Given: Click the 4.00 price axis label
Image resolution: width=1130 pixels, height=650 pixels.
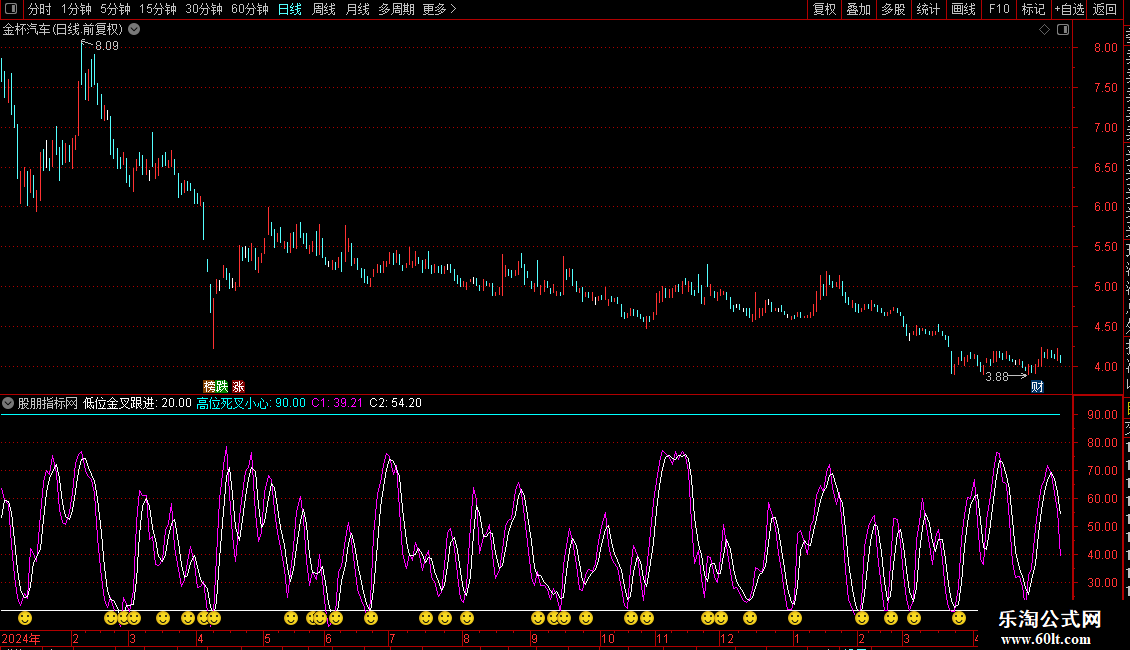Looking at the screenshot, I should [1105, 367].
